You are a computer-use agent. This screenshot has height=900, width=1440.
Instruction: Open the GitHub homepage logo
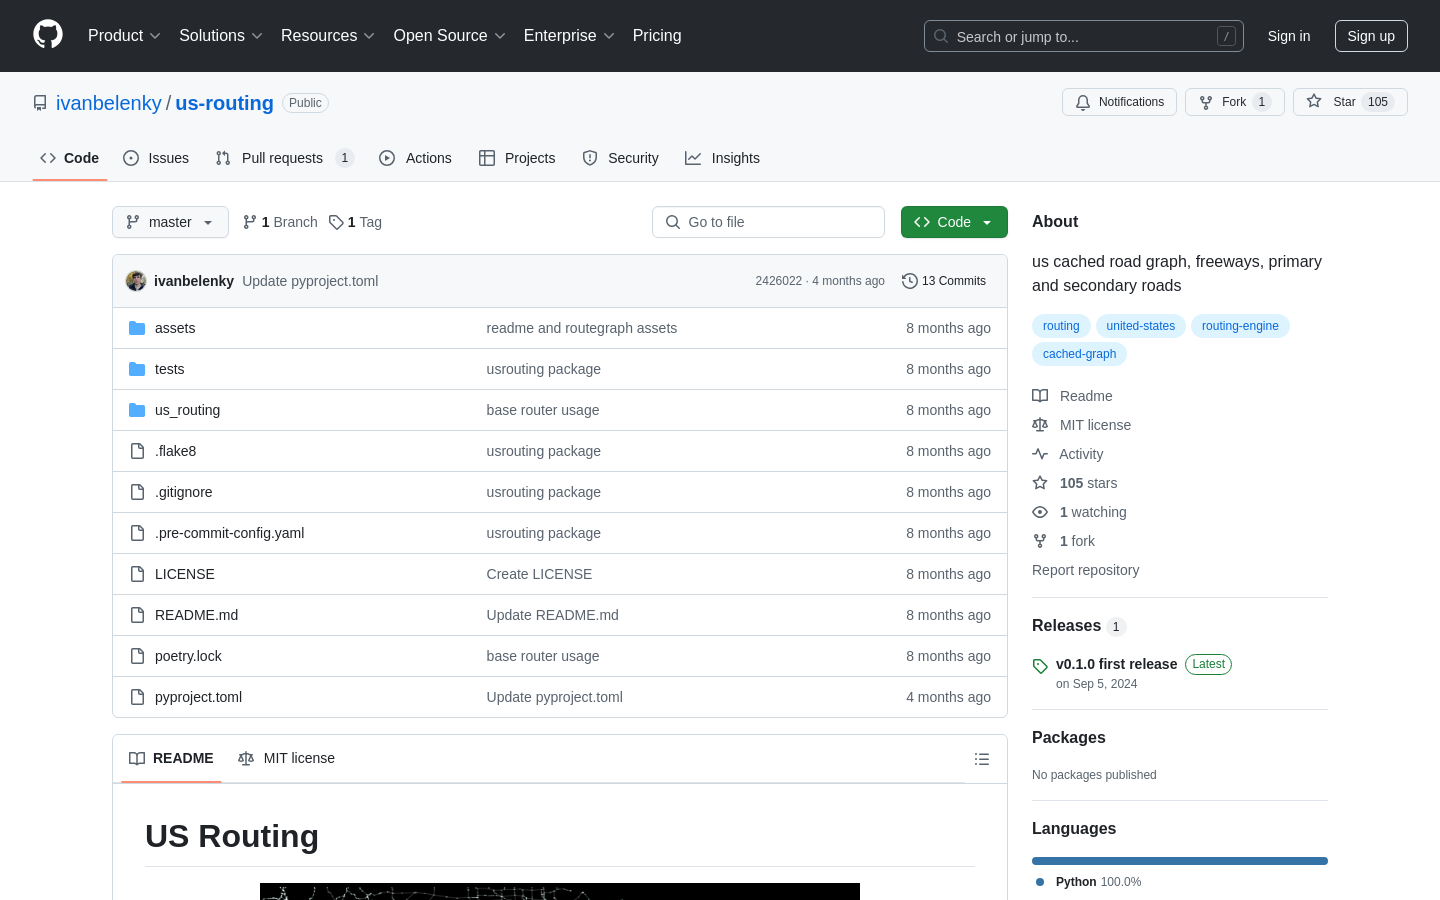click(48, 35)
